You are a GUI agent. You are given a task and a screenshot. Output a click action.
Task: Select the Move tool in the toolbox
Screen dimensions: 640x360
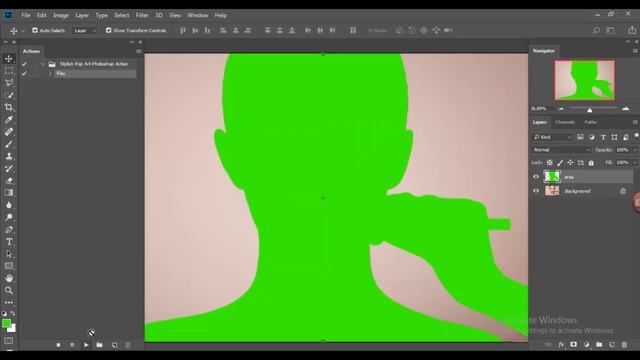(9, 59)
